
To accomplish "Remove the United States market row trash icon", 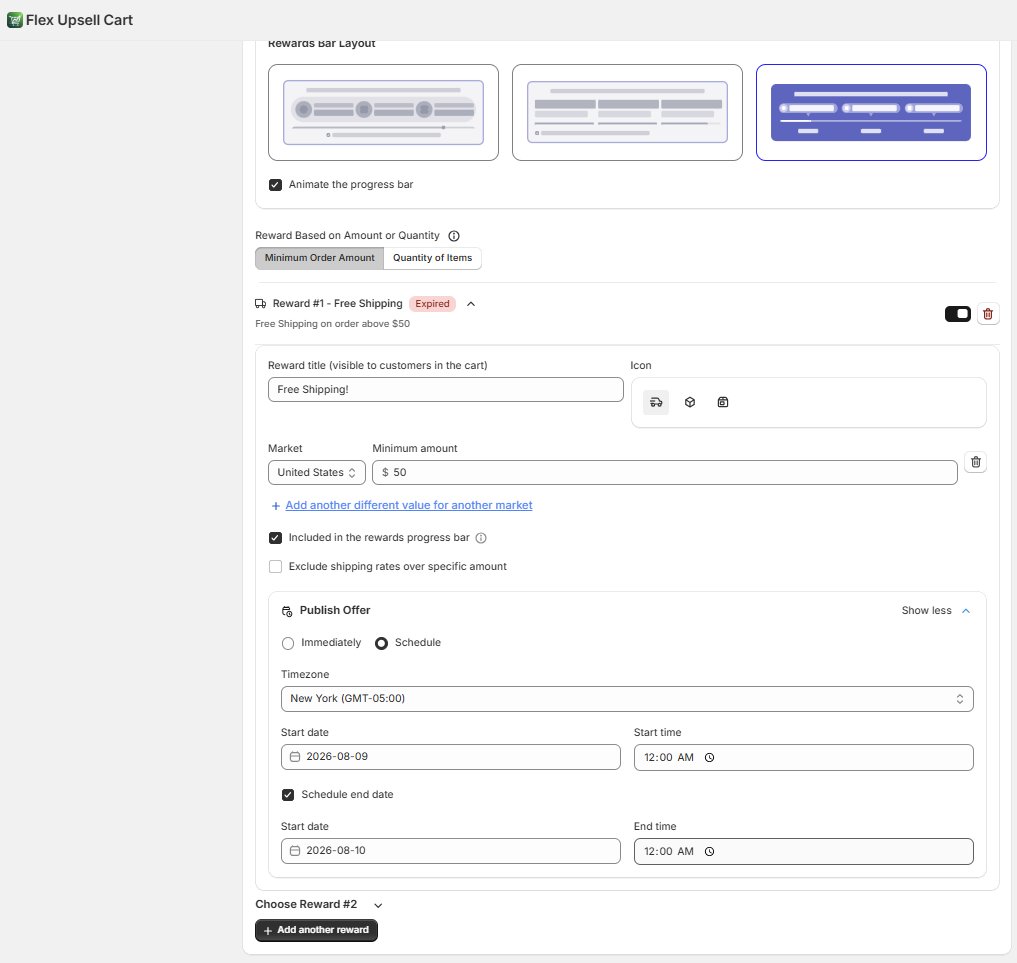I will point(975,462).
